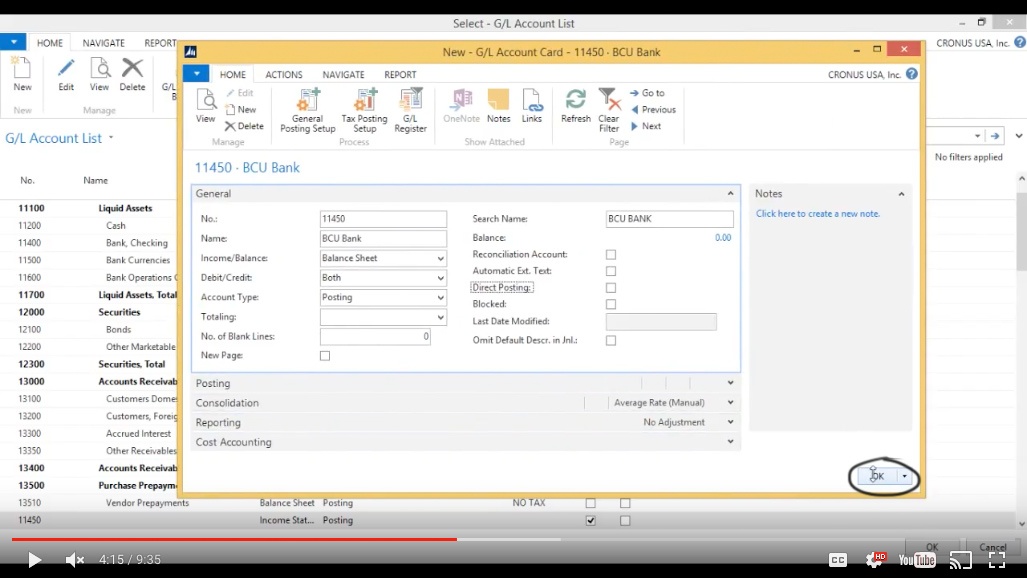Unmute the video audio

[75, 560]
